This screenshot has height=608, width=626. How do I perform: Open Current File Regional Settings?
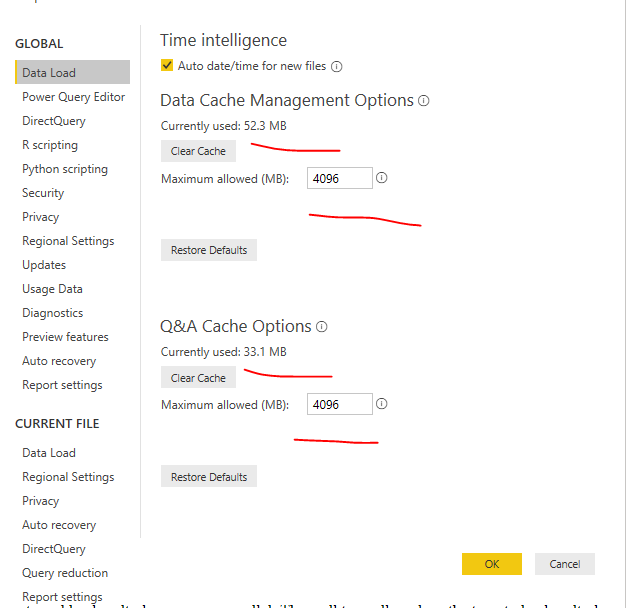click(68, 477)
